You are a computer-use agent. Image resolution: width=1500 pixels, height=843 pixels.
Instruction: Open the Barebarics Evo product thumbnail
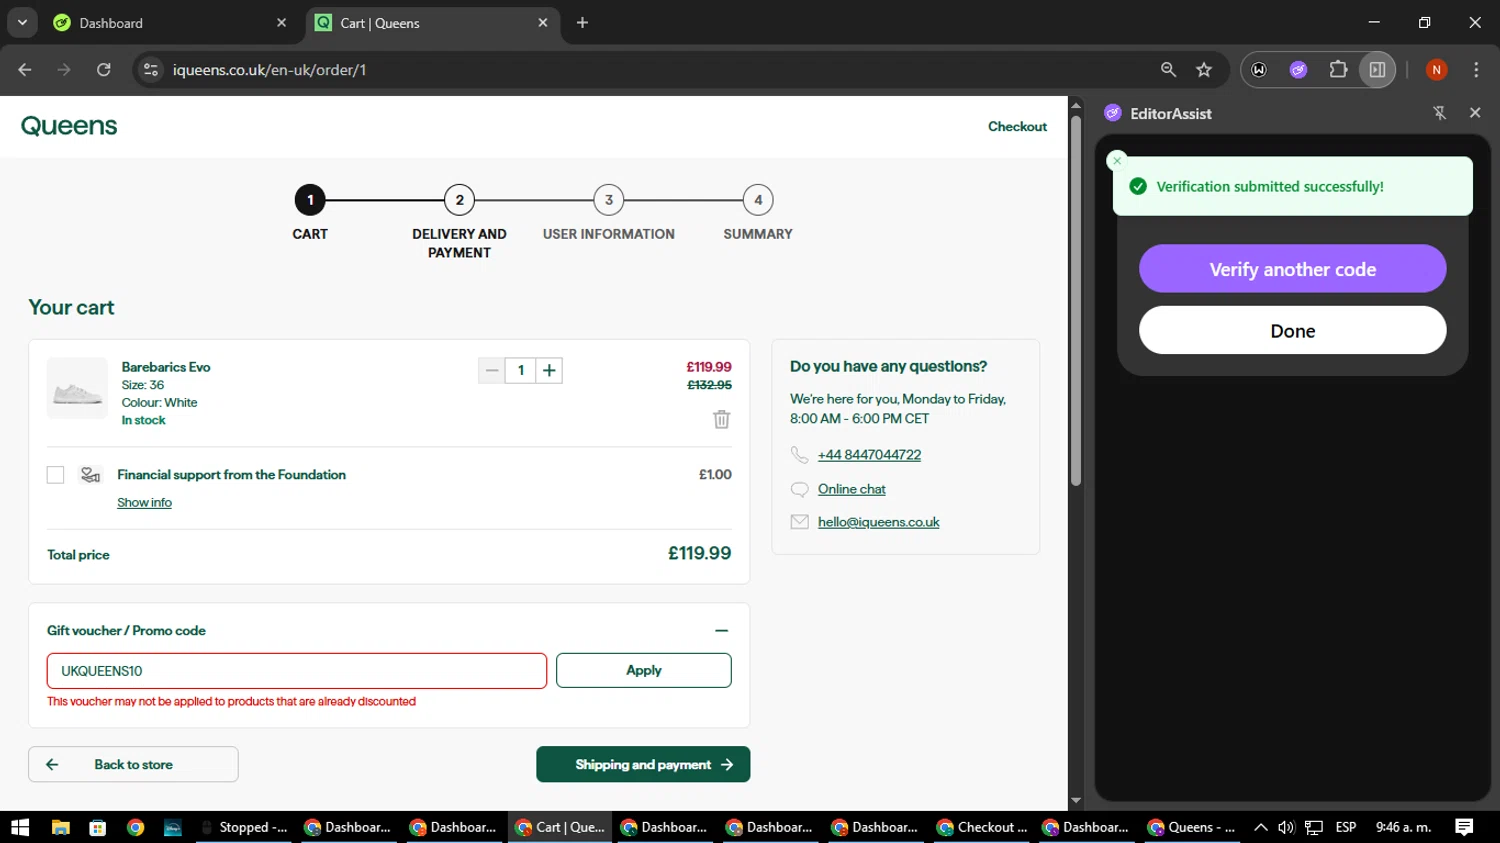[x=77, y=388]
